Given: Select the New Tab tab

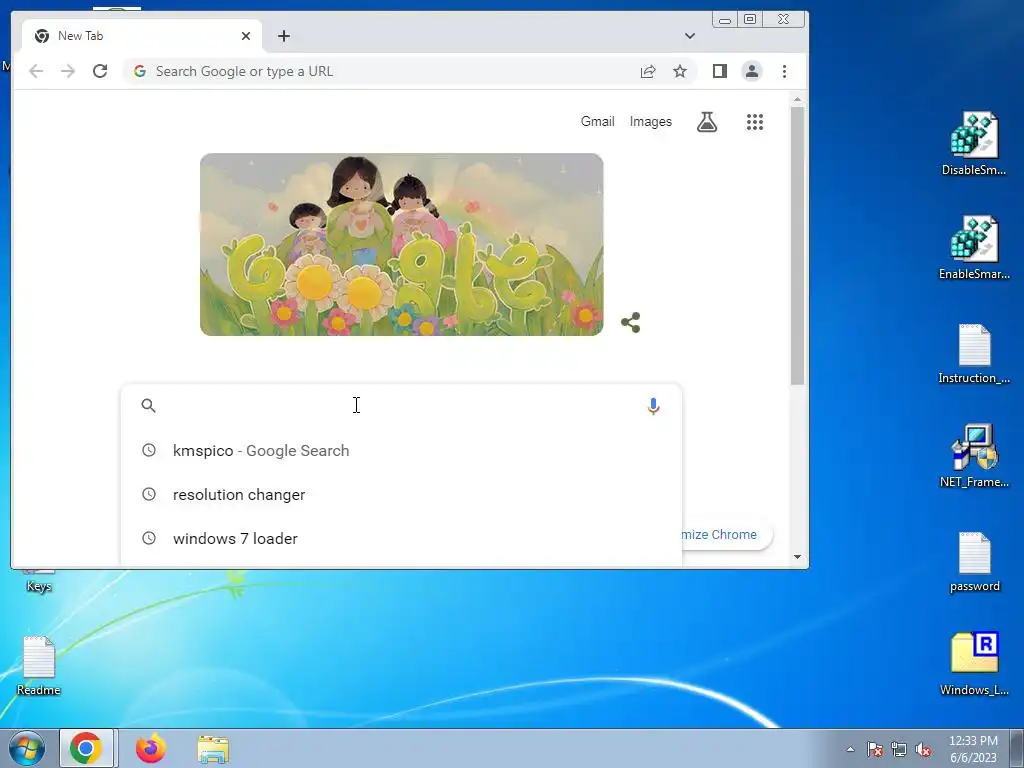Looking at the screenshot, I should click(142, 36).
